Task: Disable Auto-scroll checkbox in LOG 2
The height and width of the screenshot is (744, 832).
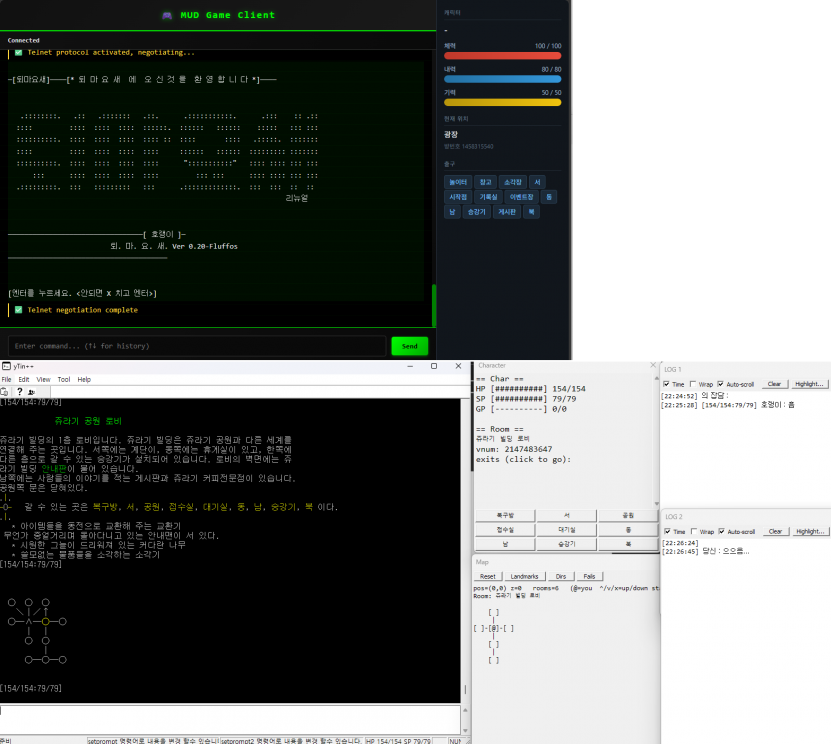Action: (722, 531)
